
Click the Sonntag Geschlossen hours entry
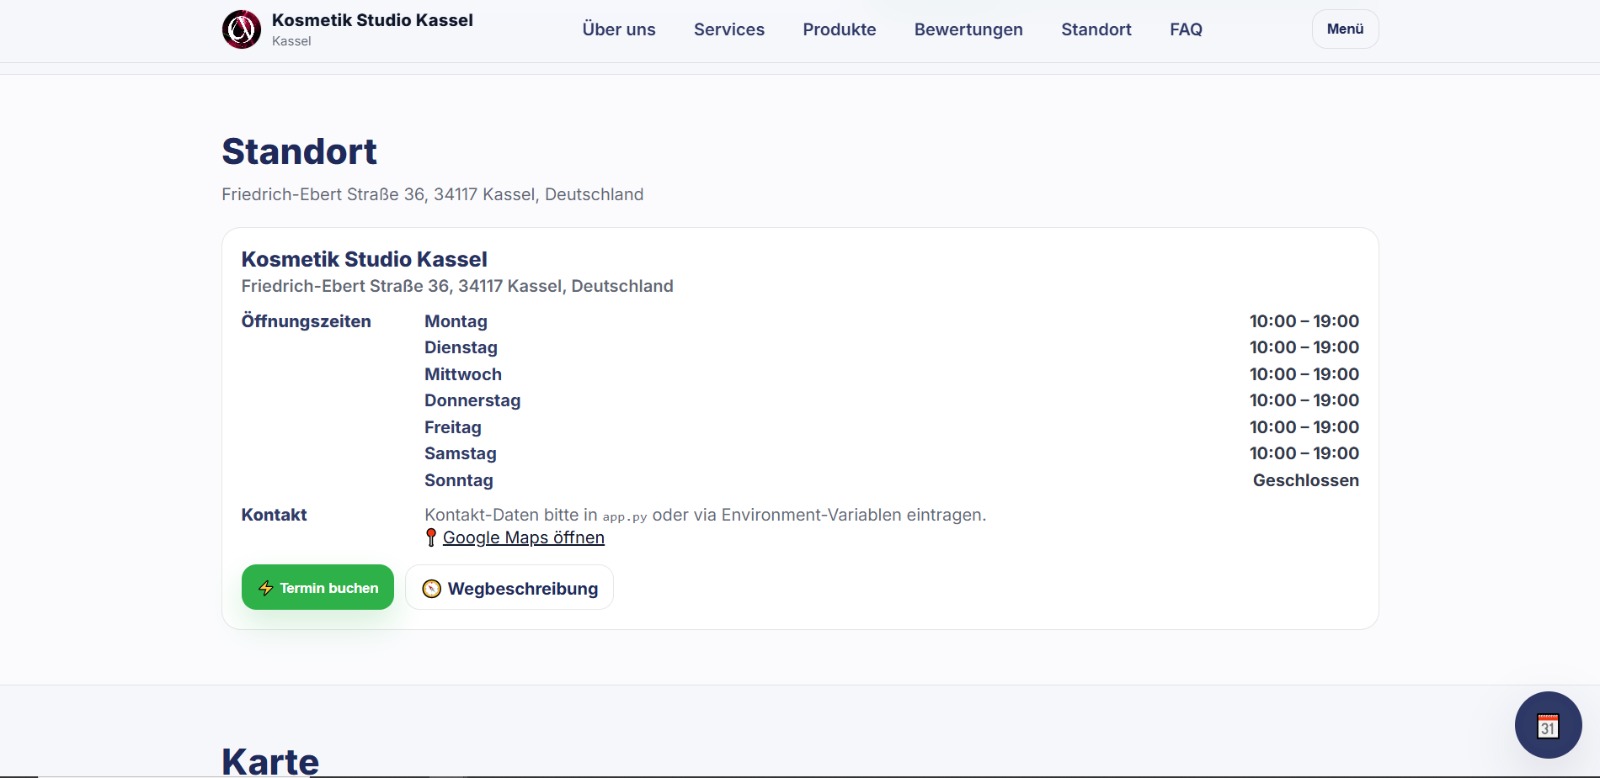tap(1305, 480)
